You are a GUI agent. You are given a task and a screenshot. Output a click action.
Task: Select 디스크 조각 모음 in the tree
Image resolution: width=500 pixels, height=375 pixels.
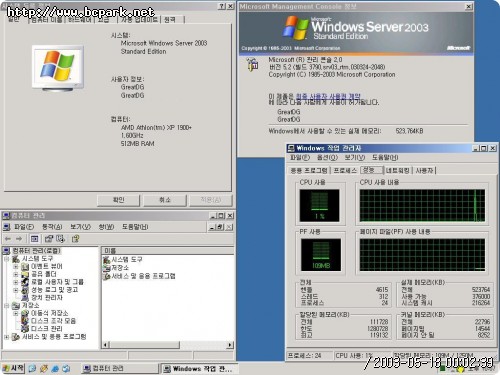(53, 321)
